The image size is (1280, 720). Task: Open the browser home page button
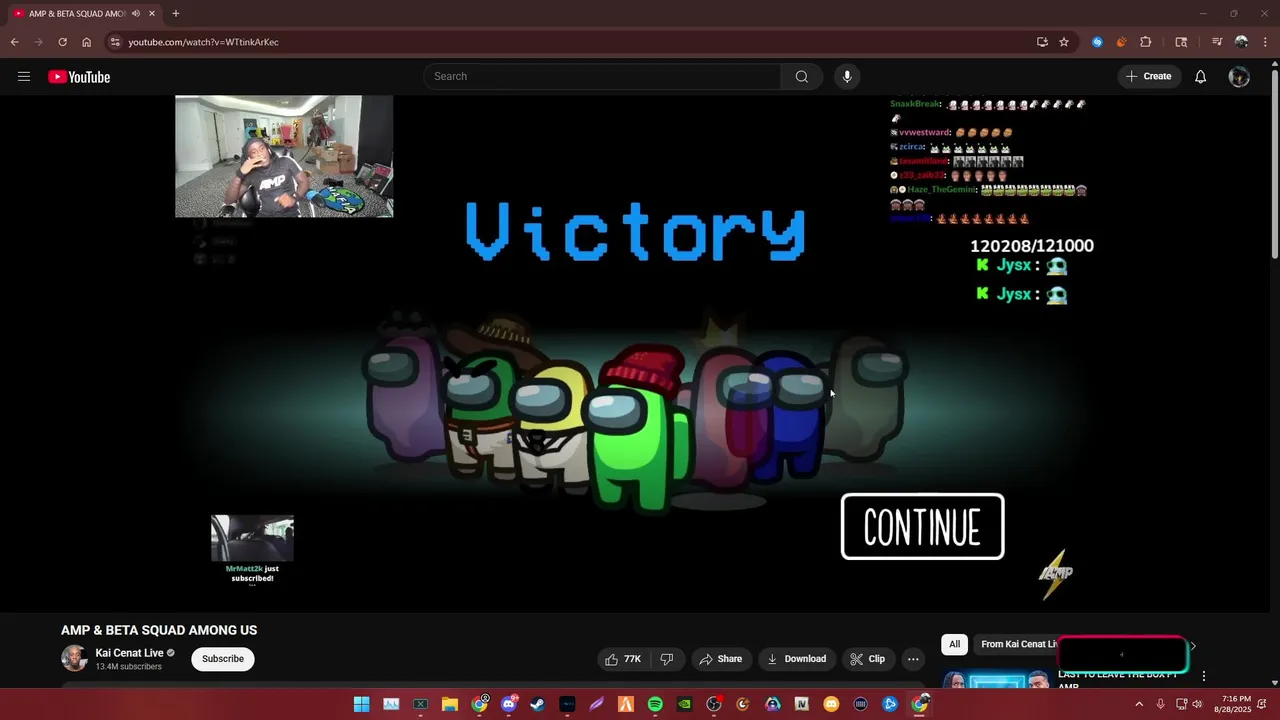pyautogui.click(x=86, y=42)
